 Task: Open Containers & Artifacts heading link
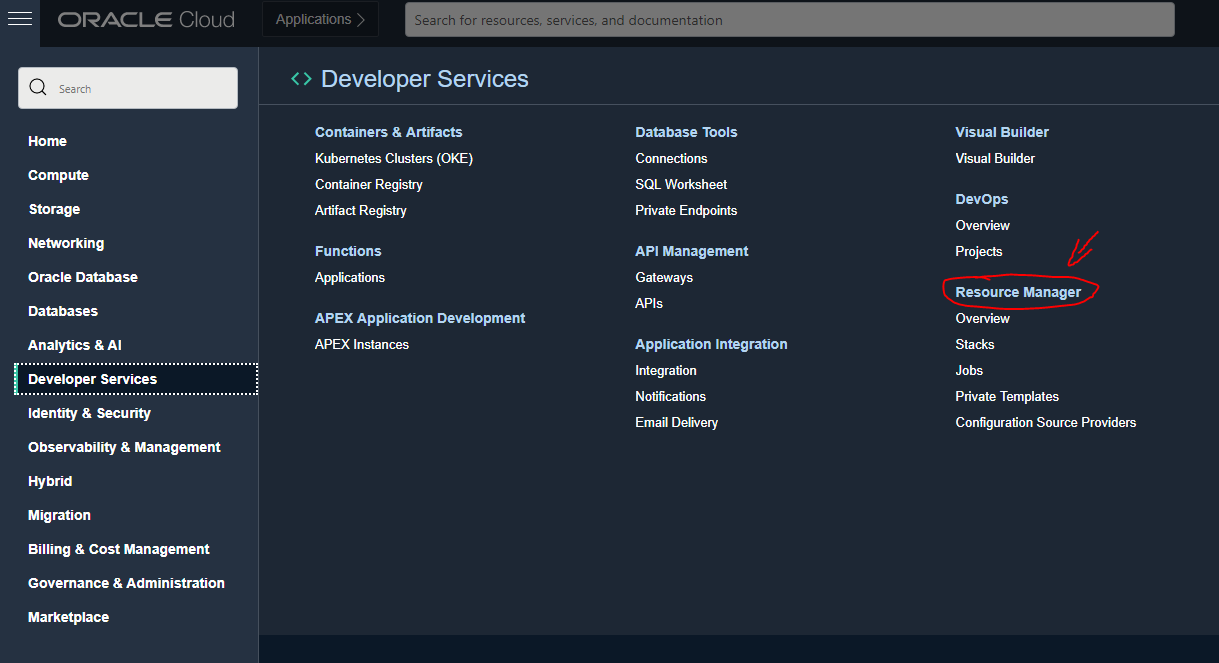coord(389,132)
